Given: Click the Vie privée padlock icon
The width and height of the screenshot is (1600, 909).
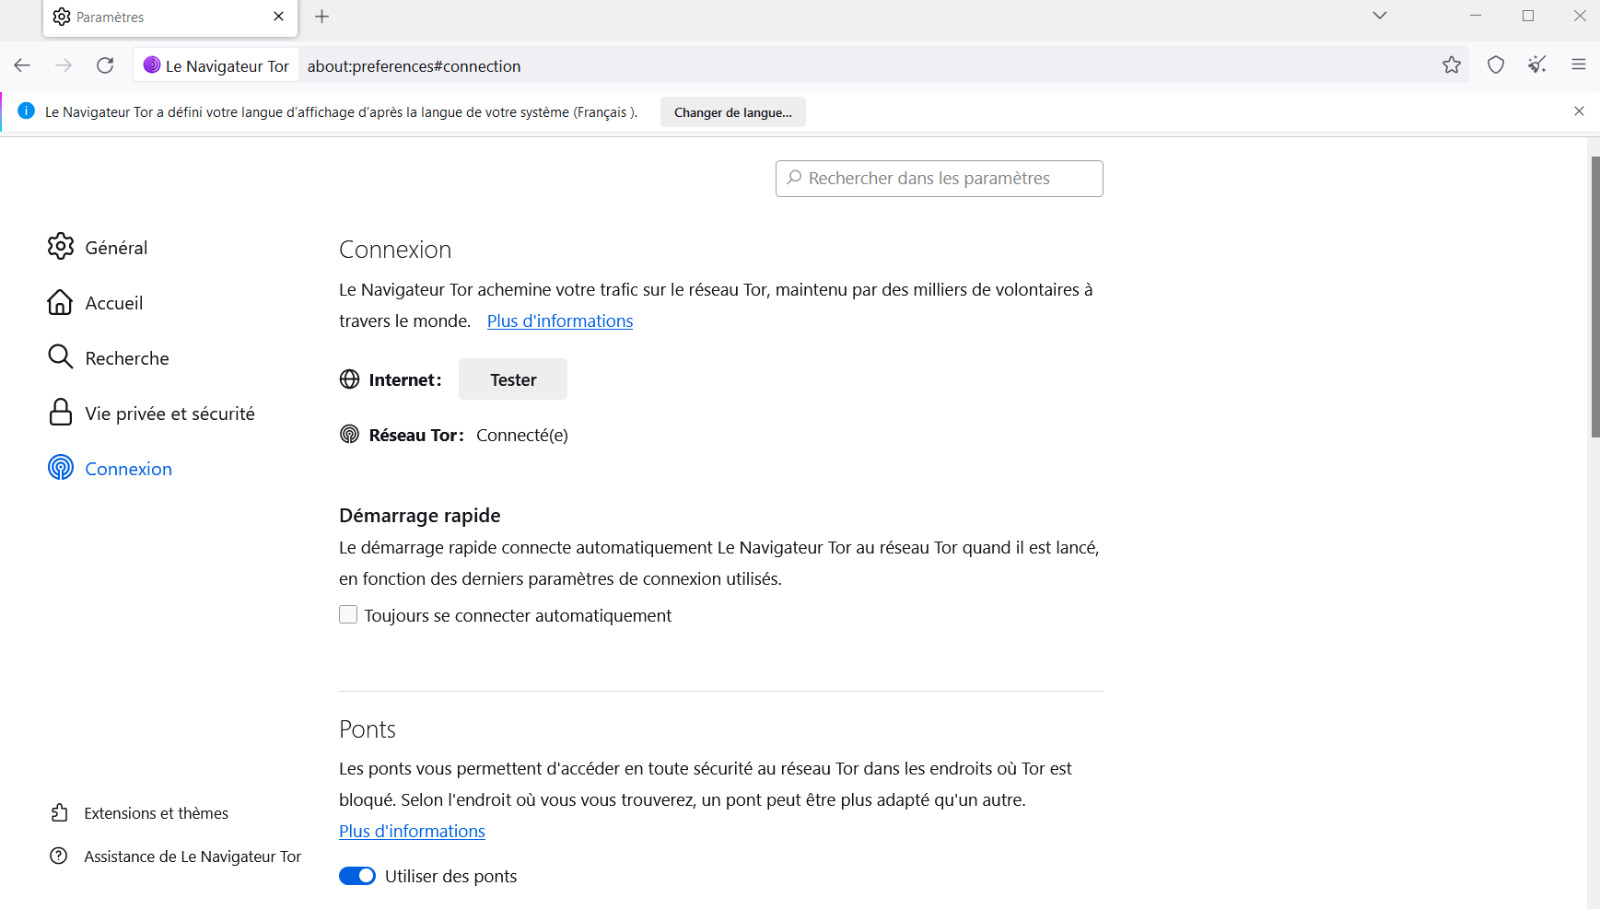Looking at the screenshot, I should click(x=60, y=412).
